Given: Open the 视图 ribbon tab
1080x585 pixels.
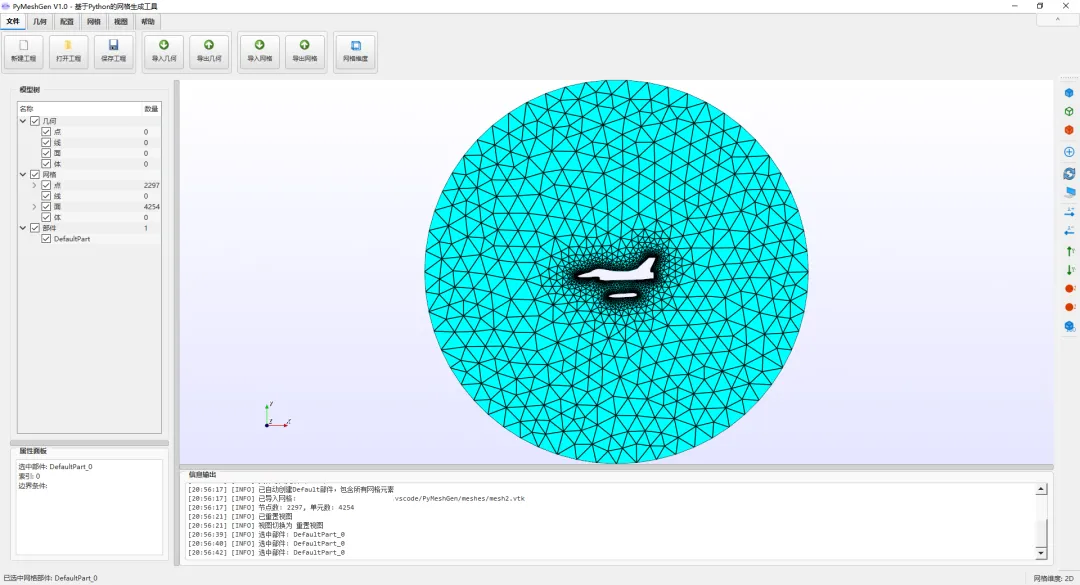Looking at the screenshot, I should [x=121, y=21].
